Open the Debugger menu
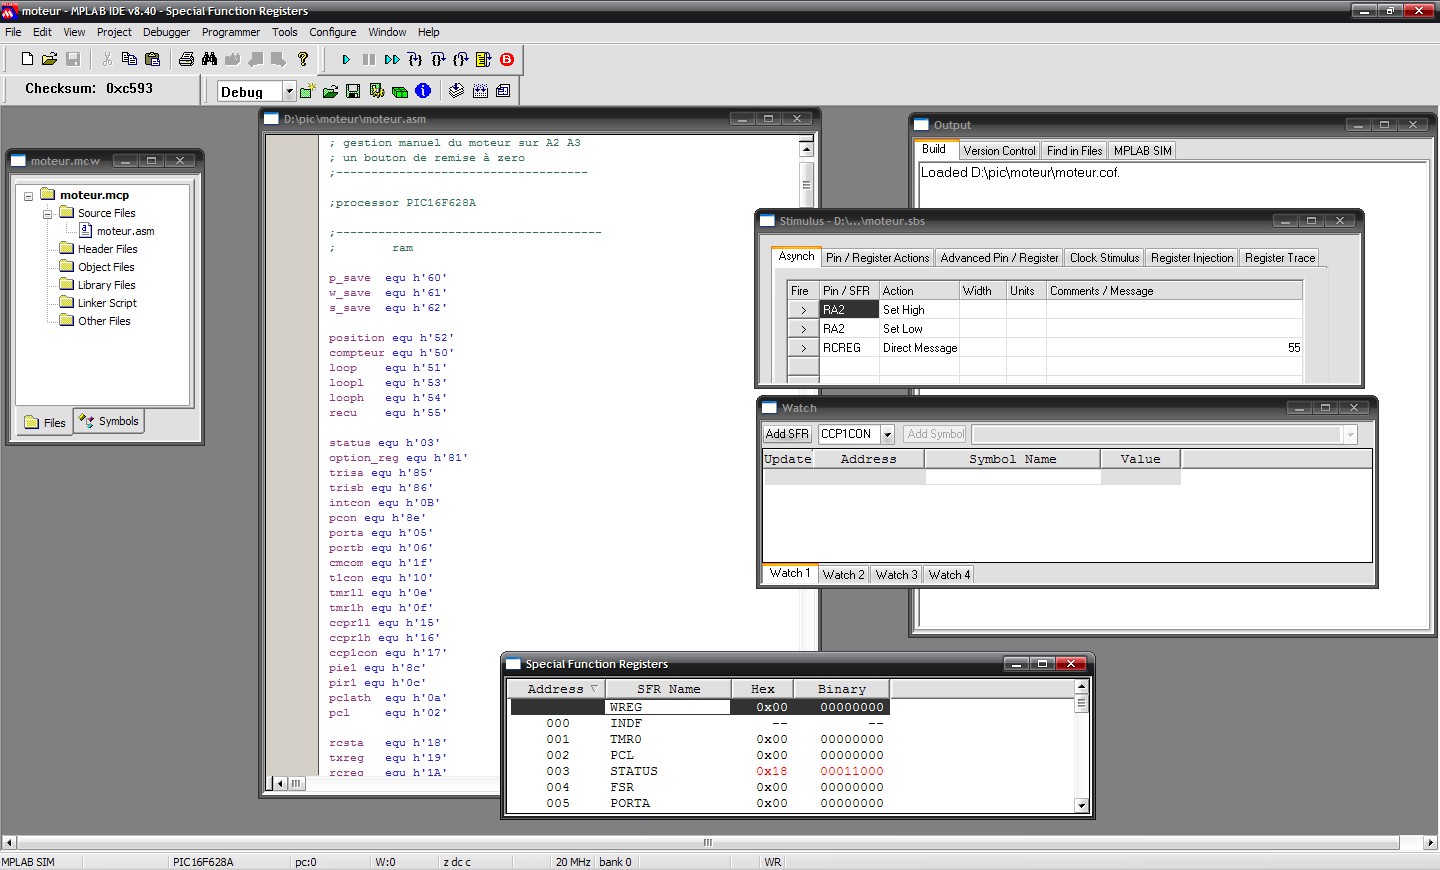The height and width of the screenshot is (870, 1440). [x=166, y=32]
